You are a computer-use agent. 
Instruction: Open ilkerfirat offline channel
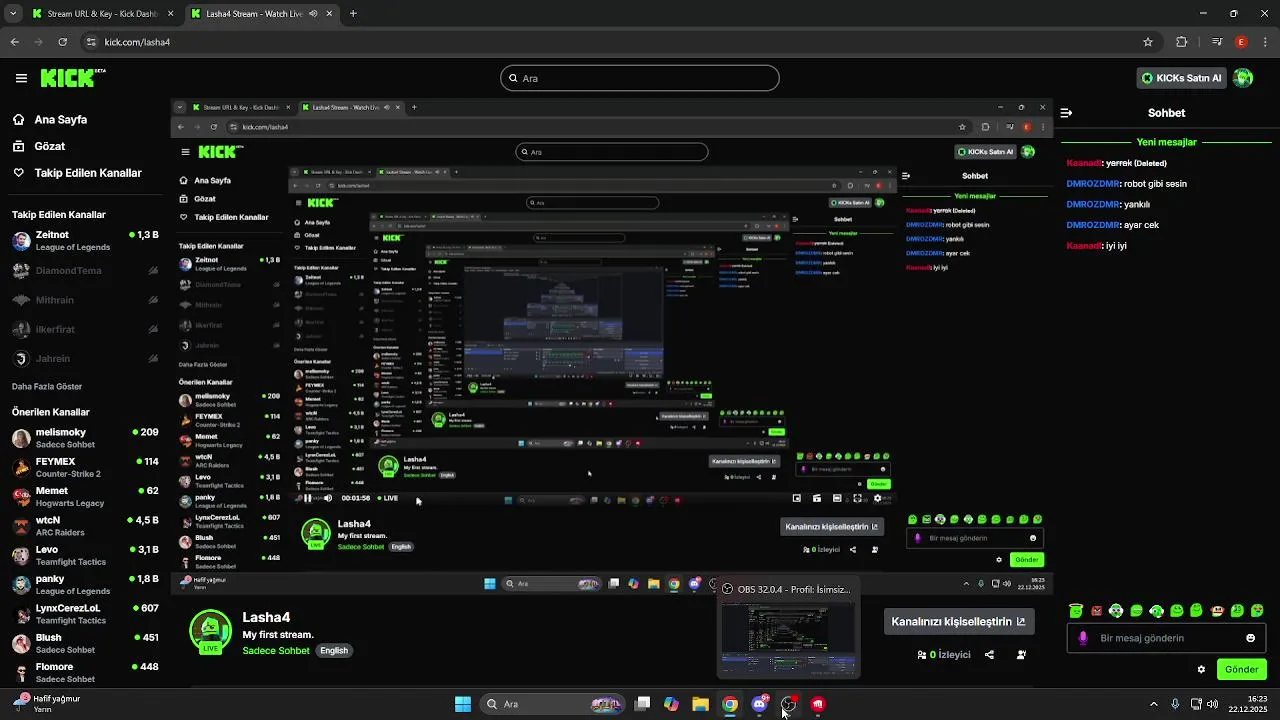coord(85,329)
